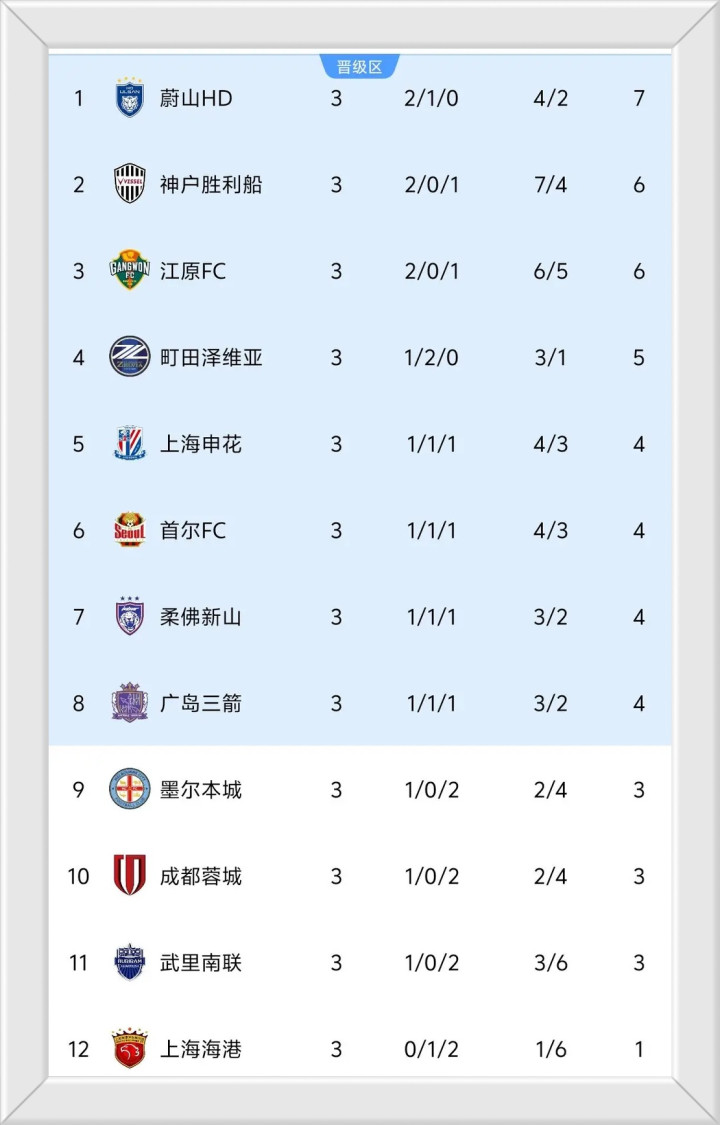Select the 江原FC team badge
The width and height of the screenshot is (720, 1125).
[x=129, y=271]
